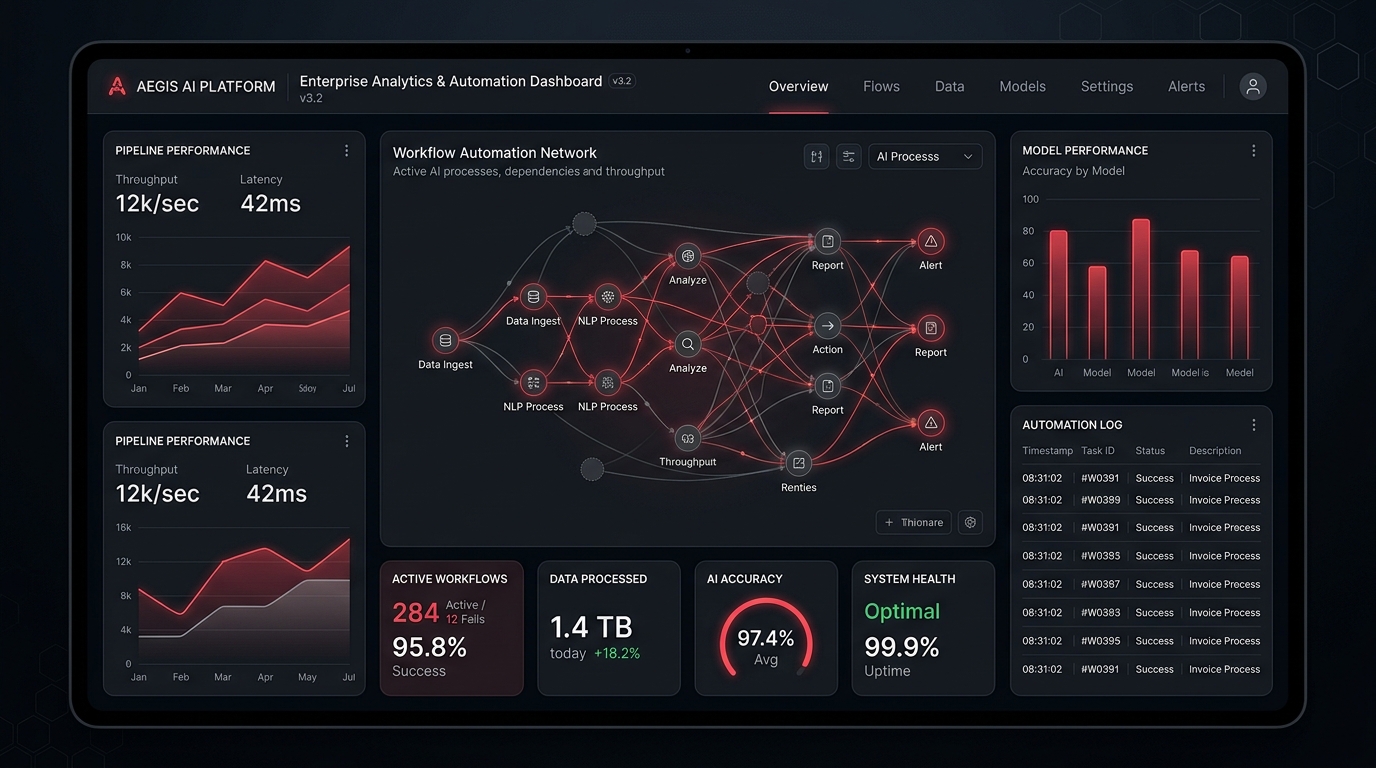The image size is (1376, 768).
Task: Select the Analyze node with globe icon
Action: tap(688, 256)
